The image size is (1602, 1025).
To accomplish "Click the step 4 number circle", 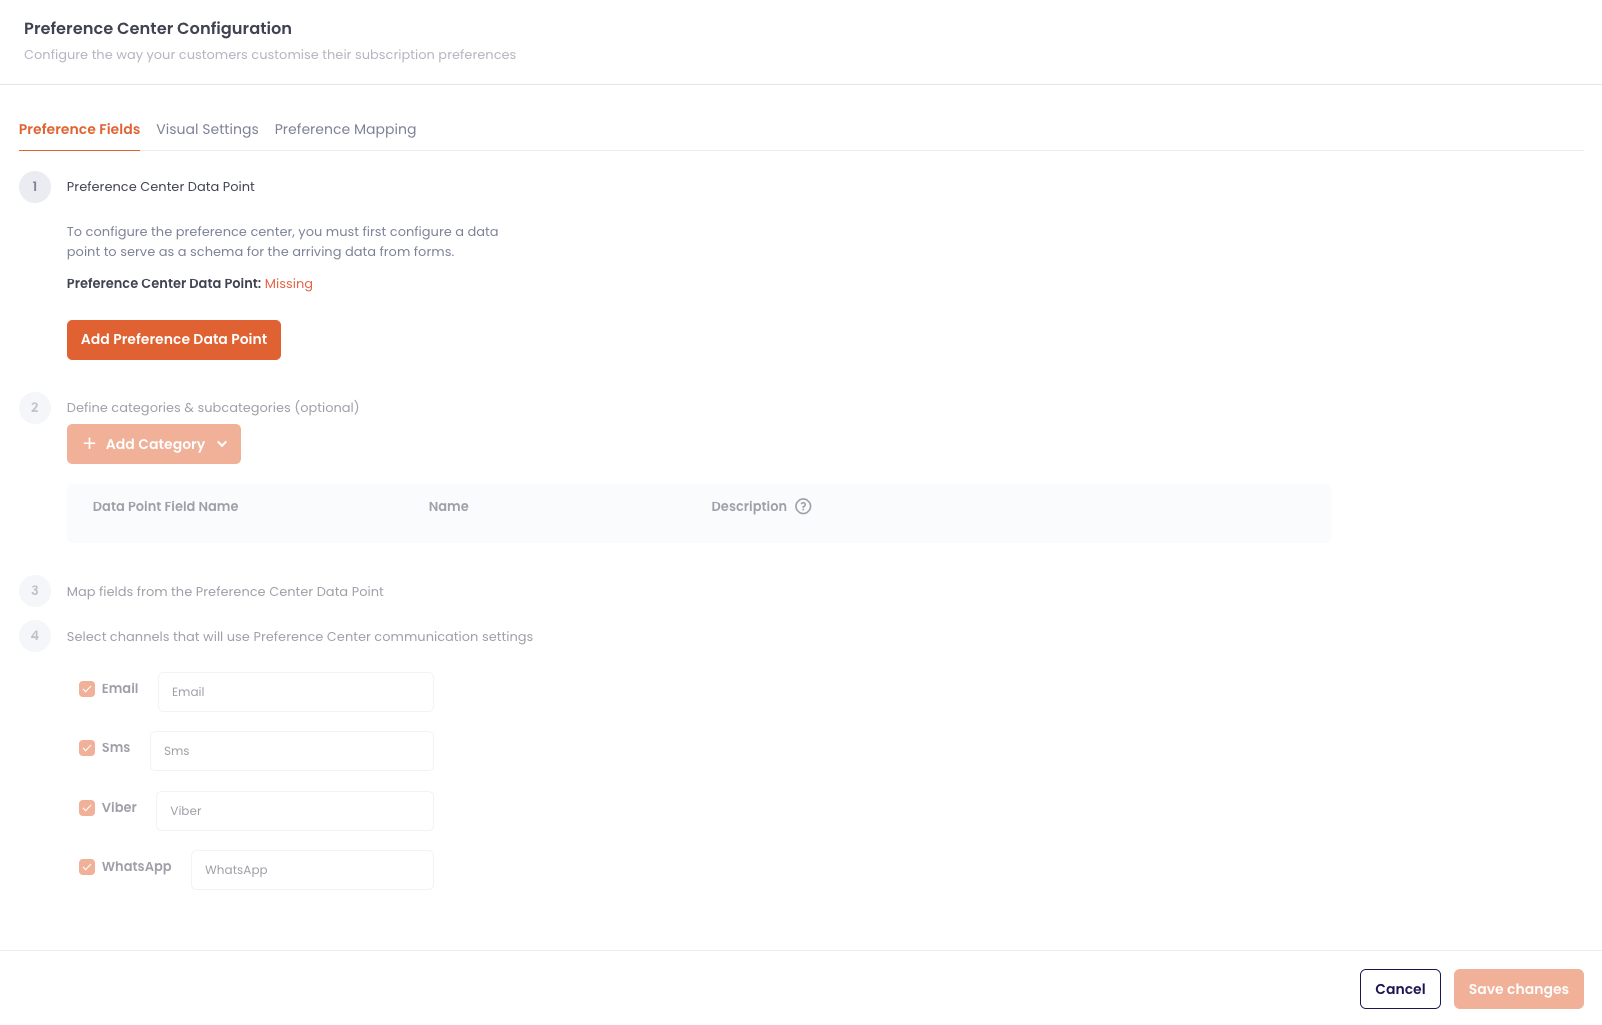I will click(35, 636).
